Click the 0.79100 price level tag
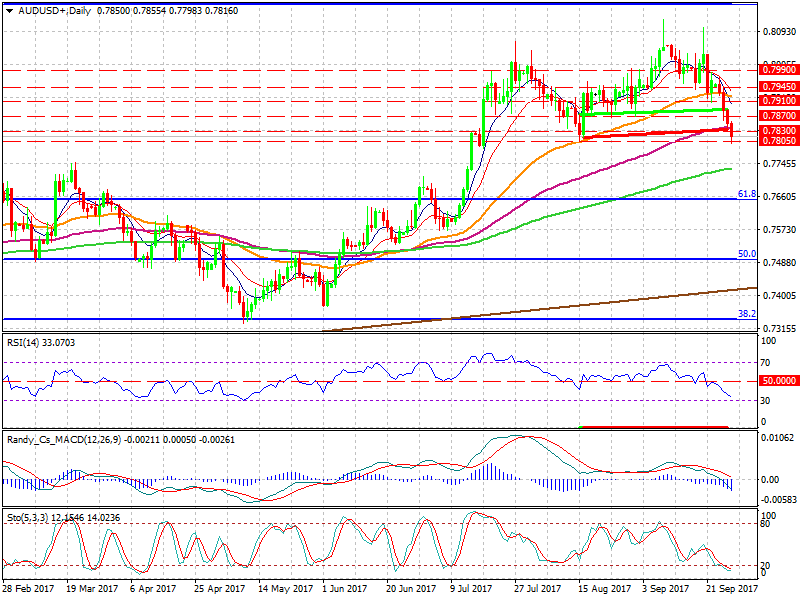800x600 pixels. tap(778, 101)
